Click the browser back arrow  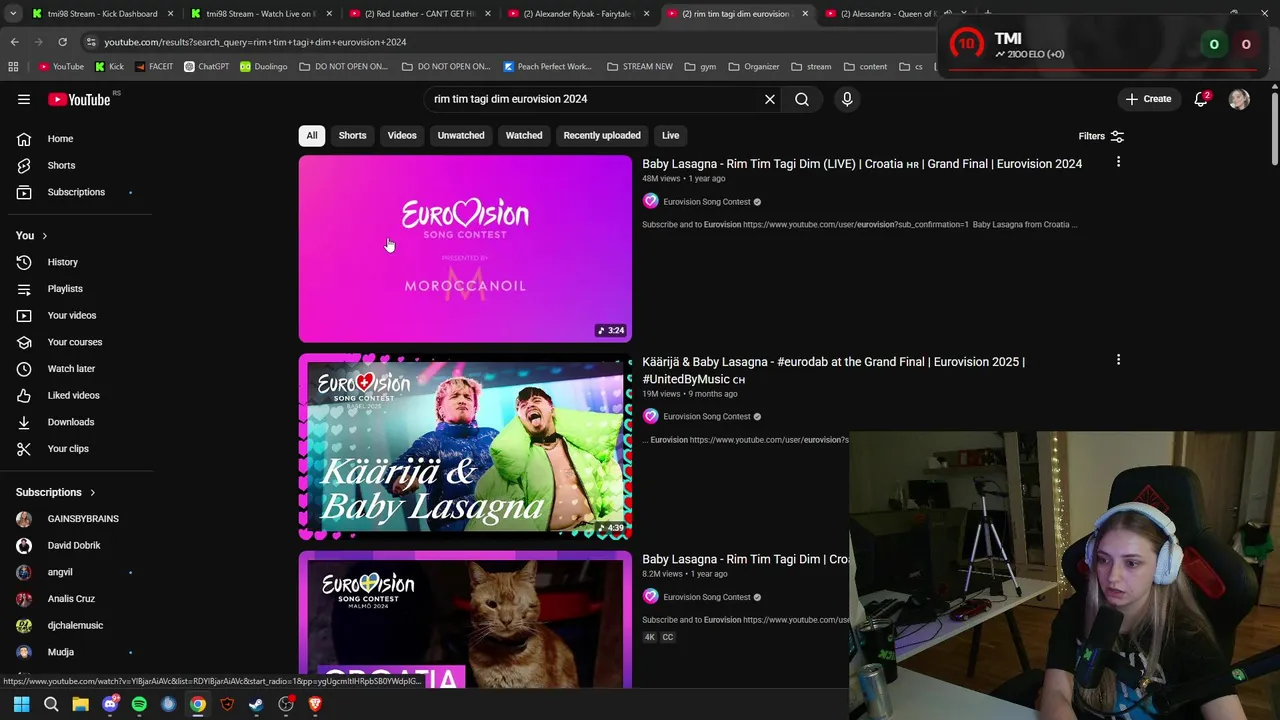tap(14, 42)
